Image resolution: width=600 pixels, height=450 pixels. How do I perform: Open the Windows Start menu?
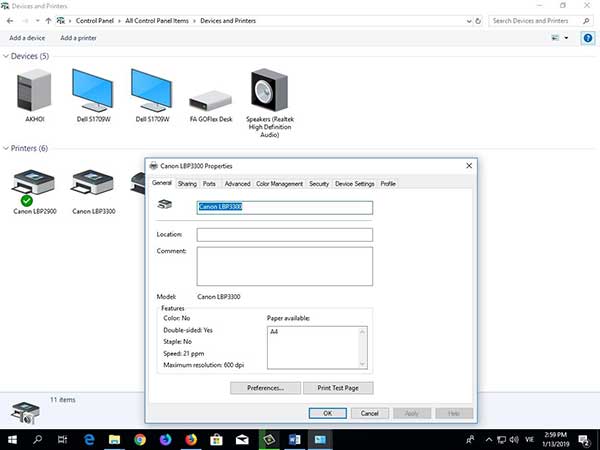click(x=12, y=439)
